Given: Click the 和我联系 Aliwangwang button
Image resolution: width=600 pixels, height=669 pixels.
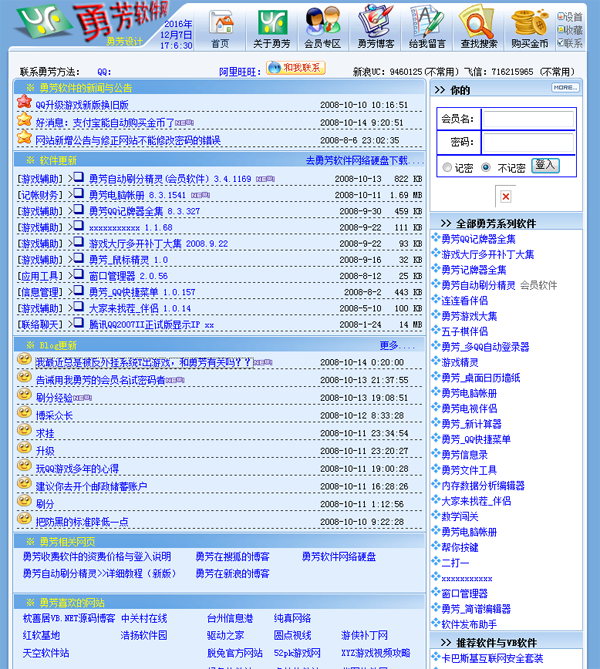Looking at the screenshot, I should (296, 68).
